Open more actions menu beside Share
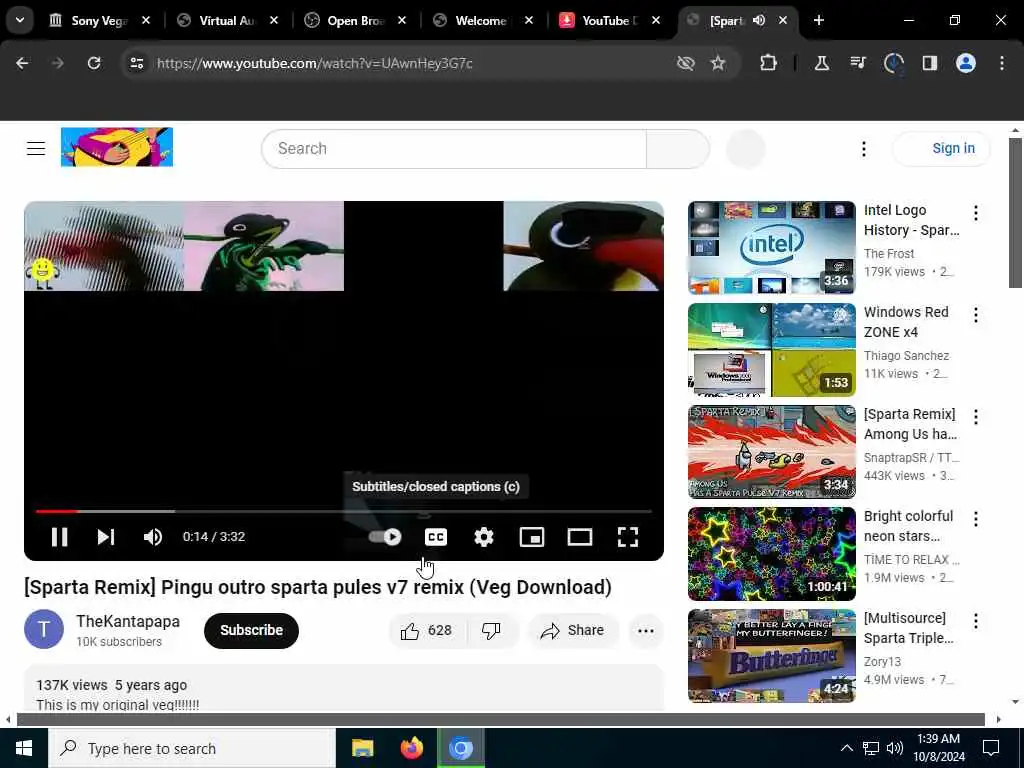Image resolution: width=1024 pixels, height=768 pixels. click(645, 630)
